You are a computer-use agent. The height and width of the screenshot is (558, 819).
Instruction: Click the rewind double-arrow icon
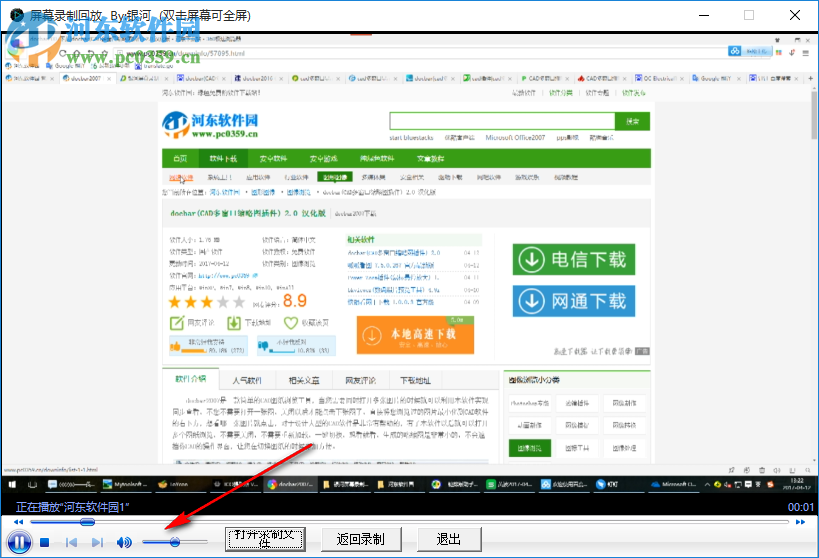18,522
